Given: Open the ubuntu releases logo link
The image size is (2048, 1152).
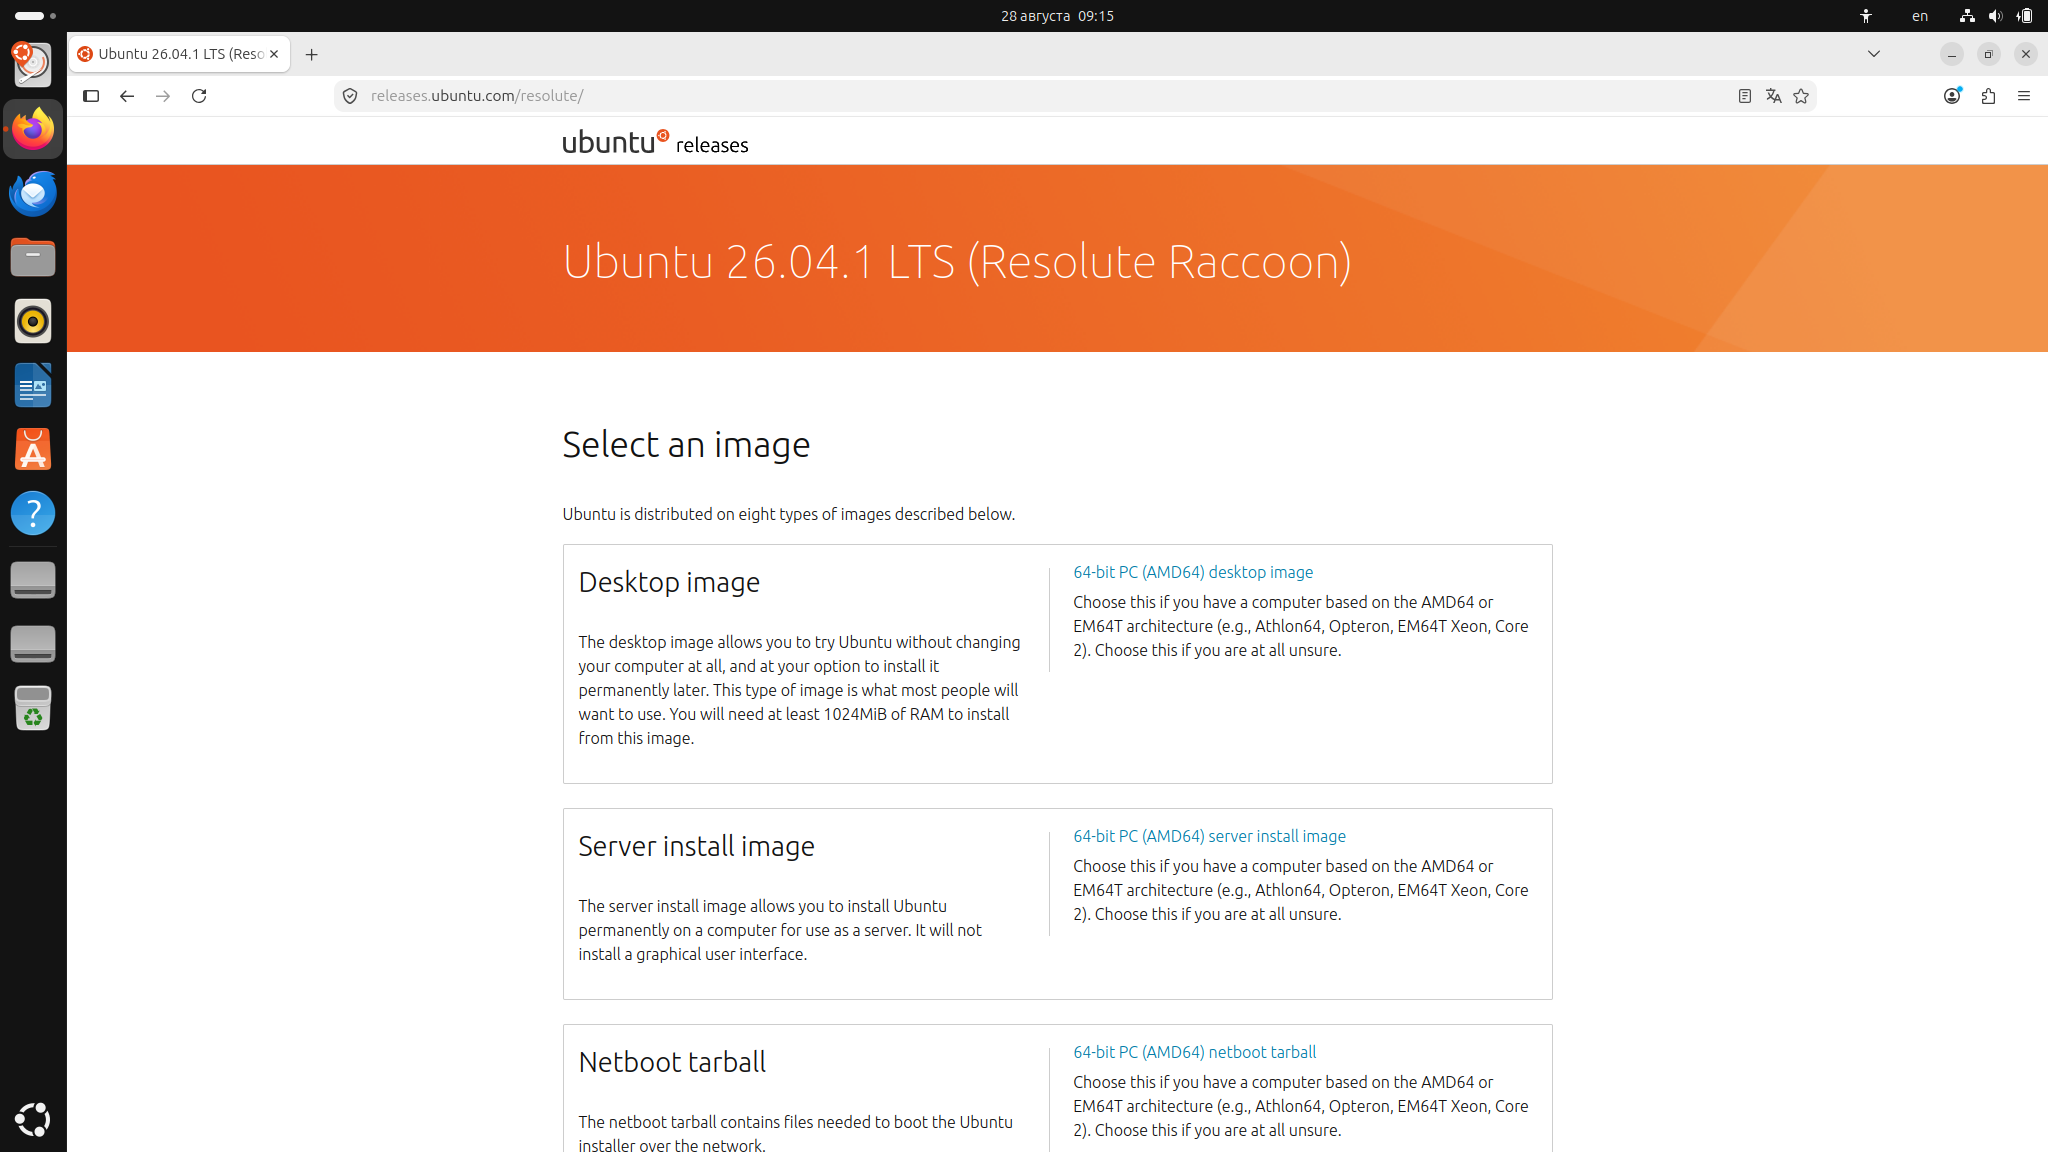Looking at the screenshot, I should (x=655, y=142).
